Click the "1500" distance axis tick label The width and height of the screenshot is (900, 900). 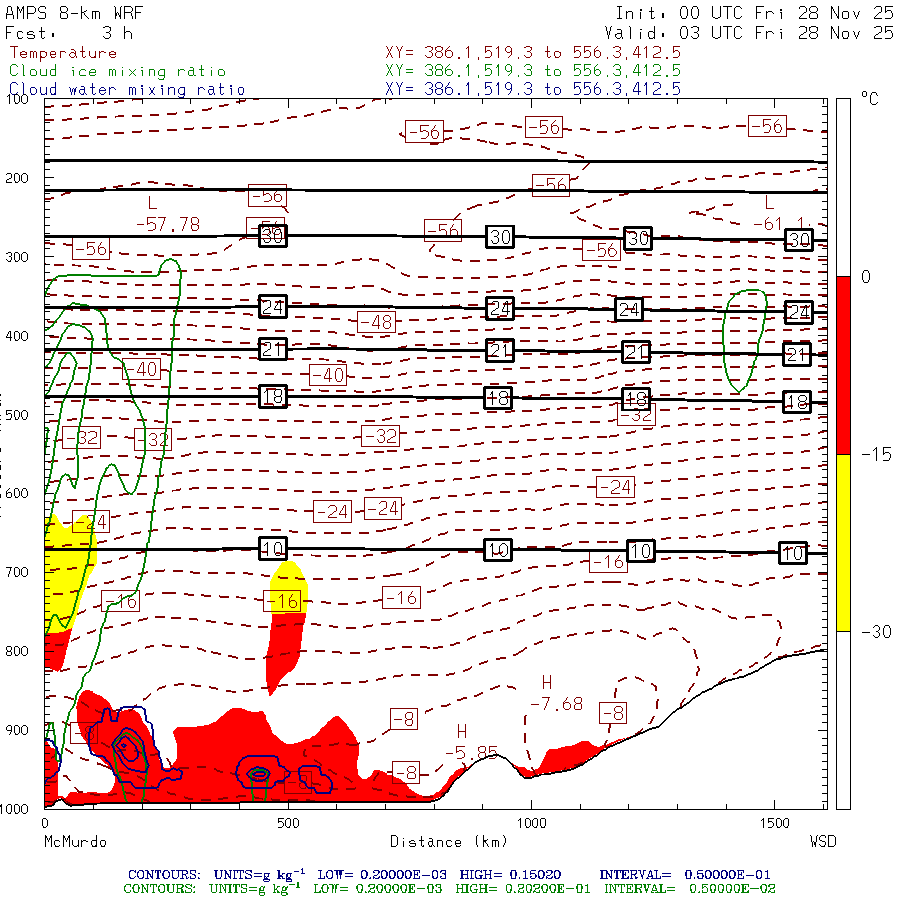775,823
